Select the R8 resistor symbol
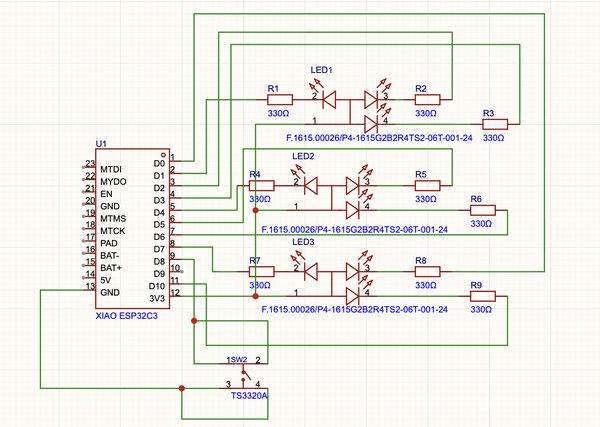Screen dimensions: 600x427 coord(427,272)
